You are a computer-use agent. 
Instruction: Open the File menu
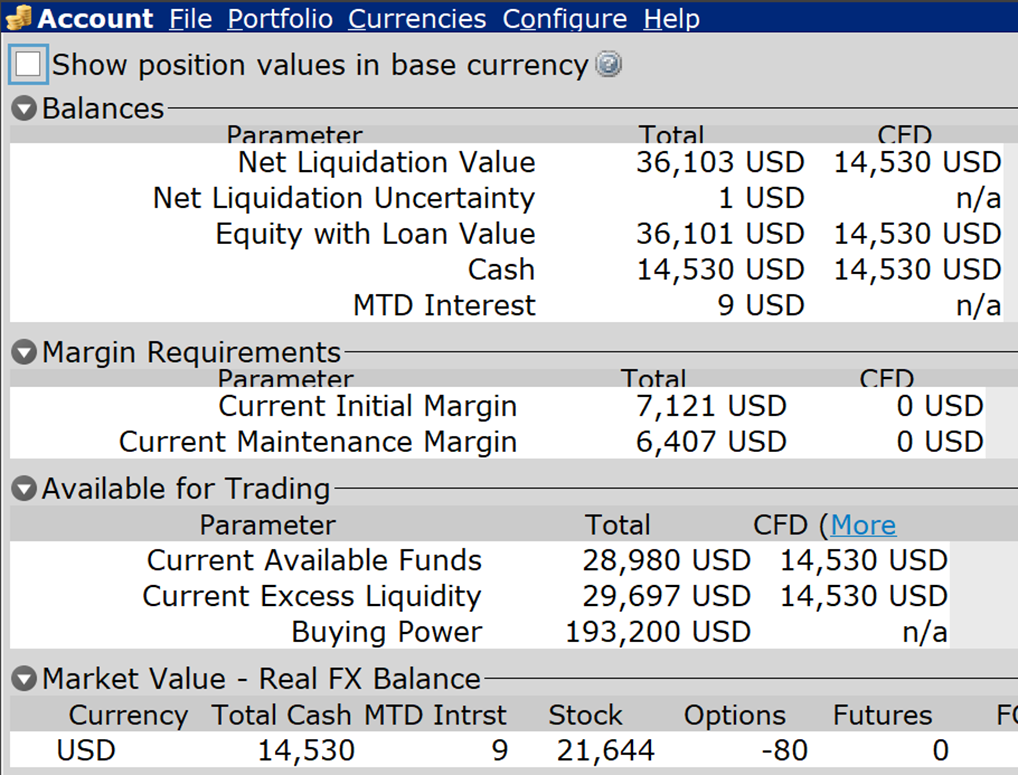(190, 19)
